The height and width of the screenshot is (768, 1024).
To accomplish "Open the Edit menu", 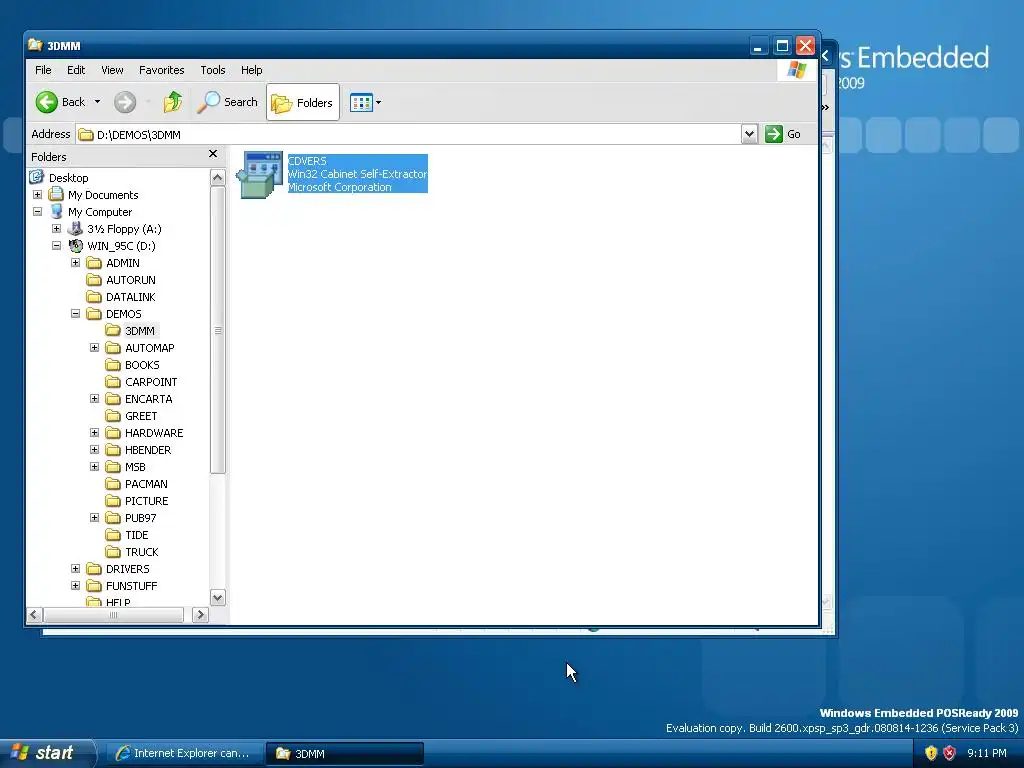I will coord(76,70).
